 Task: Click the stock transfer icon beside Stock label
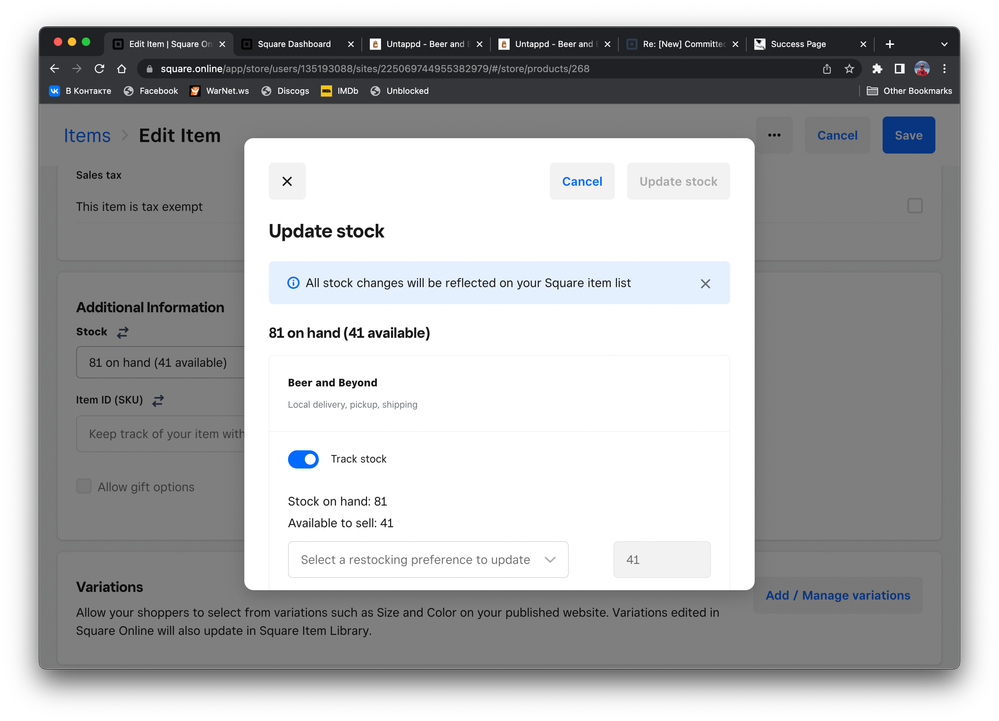coord(121,331)
